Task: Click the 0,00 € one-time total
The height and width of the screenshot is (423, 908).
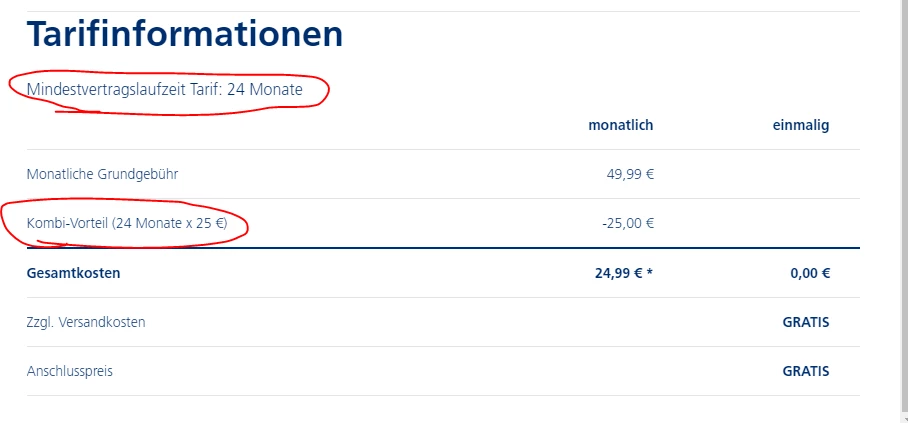Action: point(809,273)
